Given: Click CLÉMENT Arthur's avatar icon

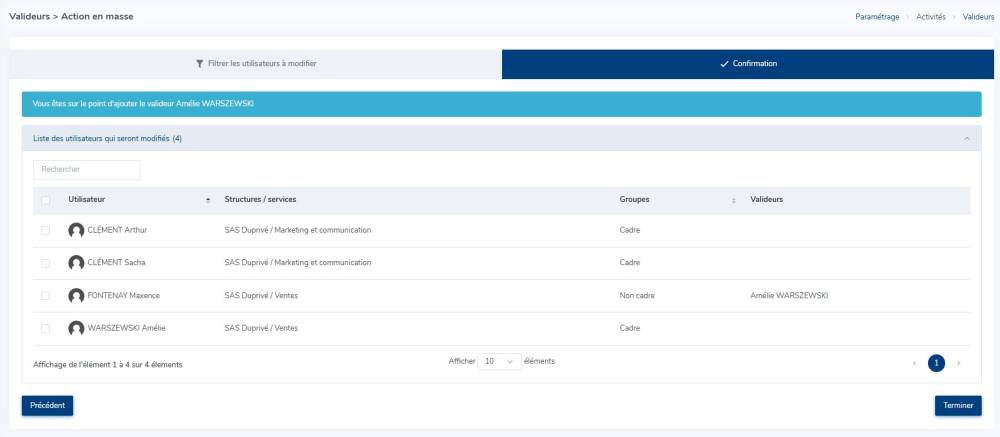Looking at the screenshot, I should [76, 230].
